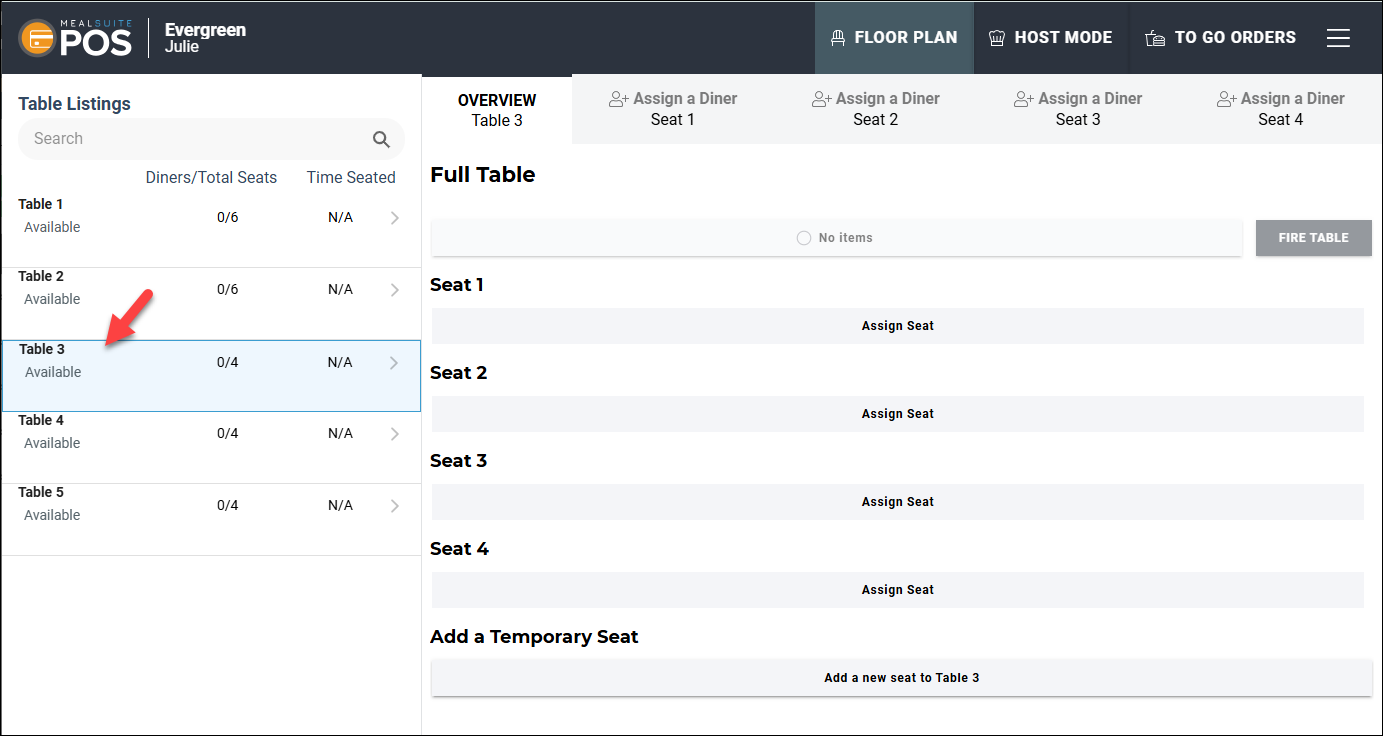This screenshot has width=1383, height=736.
Task: Click the Diners/Total Seats column header
Action: pos(211,178)
